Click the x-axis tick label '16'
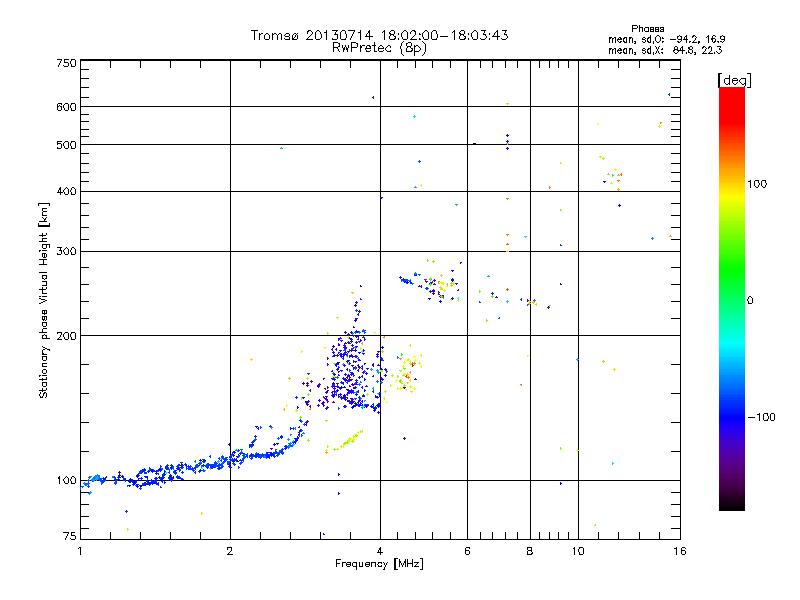800x600 pixels. (x=680, y=551)
